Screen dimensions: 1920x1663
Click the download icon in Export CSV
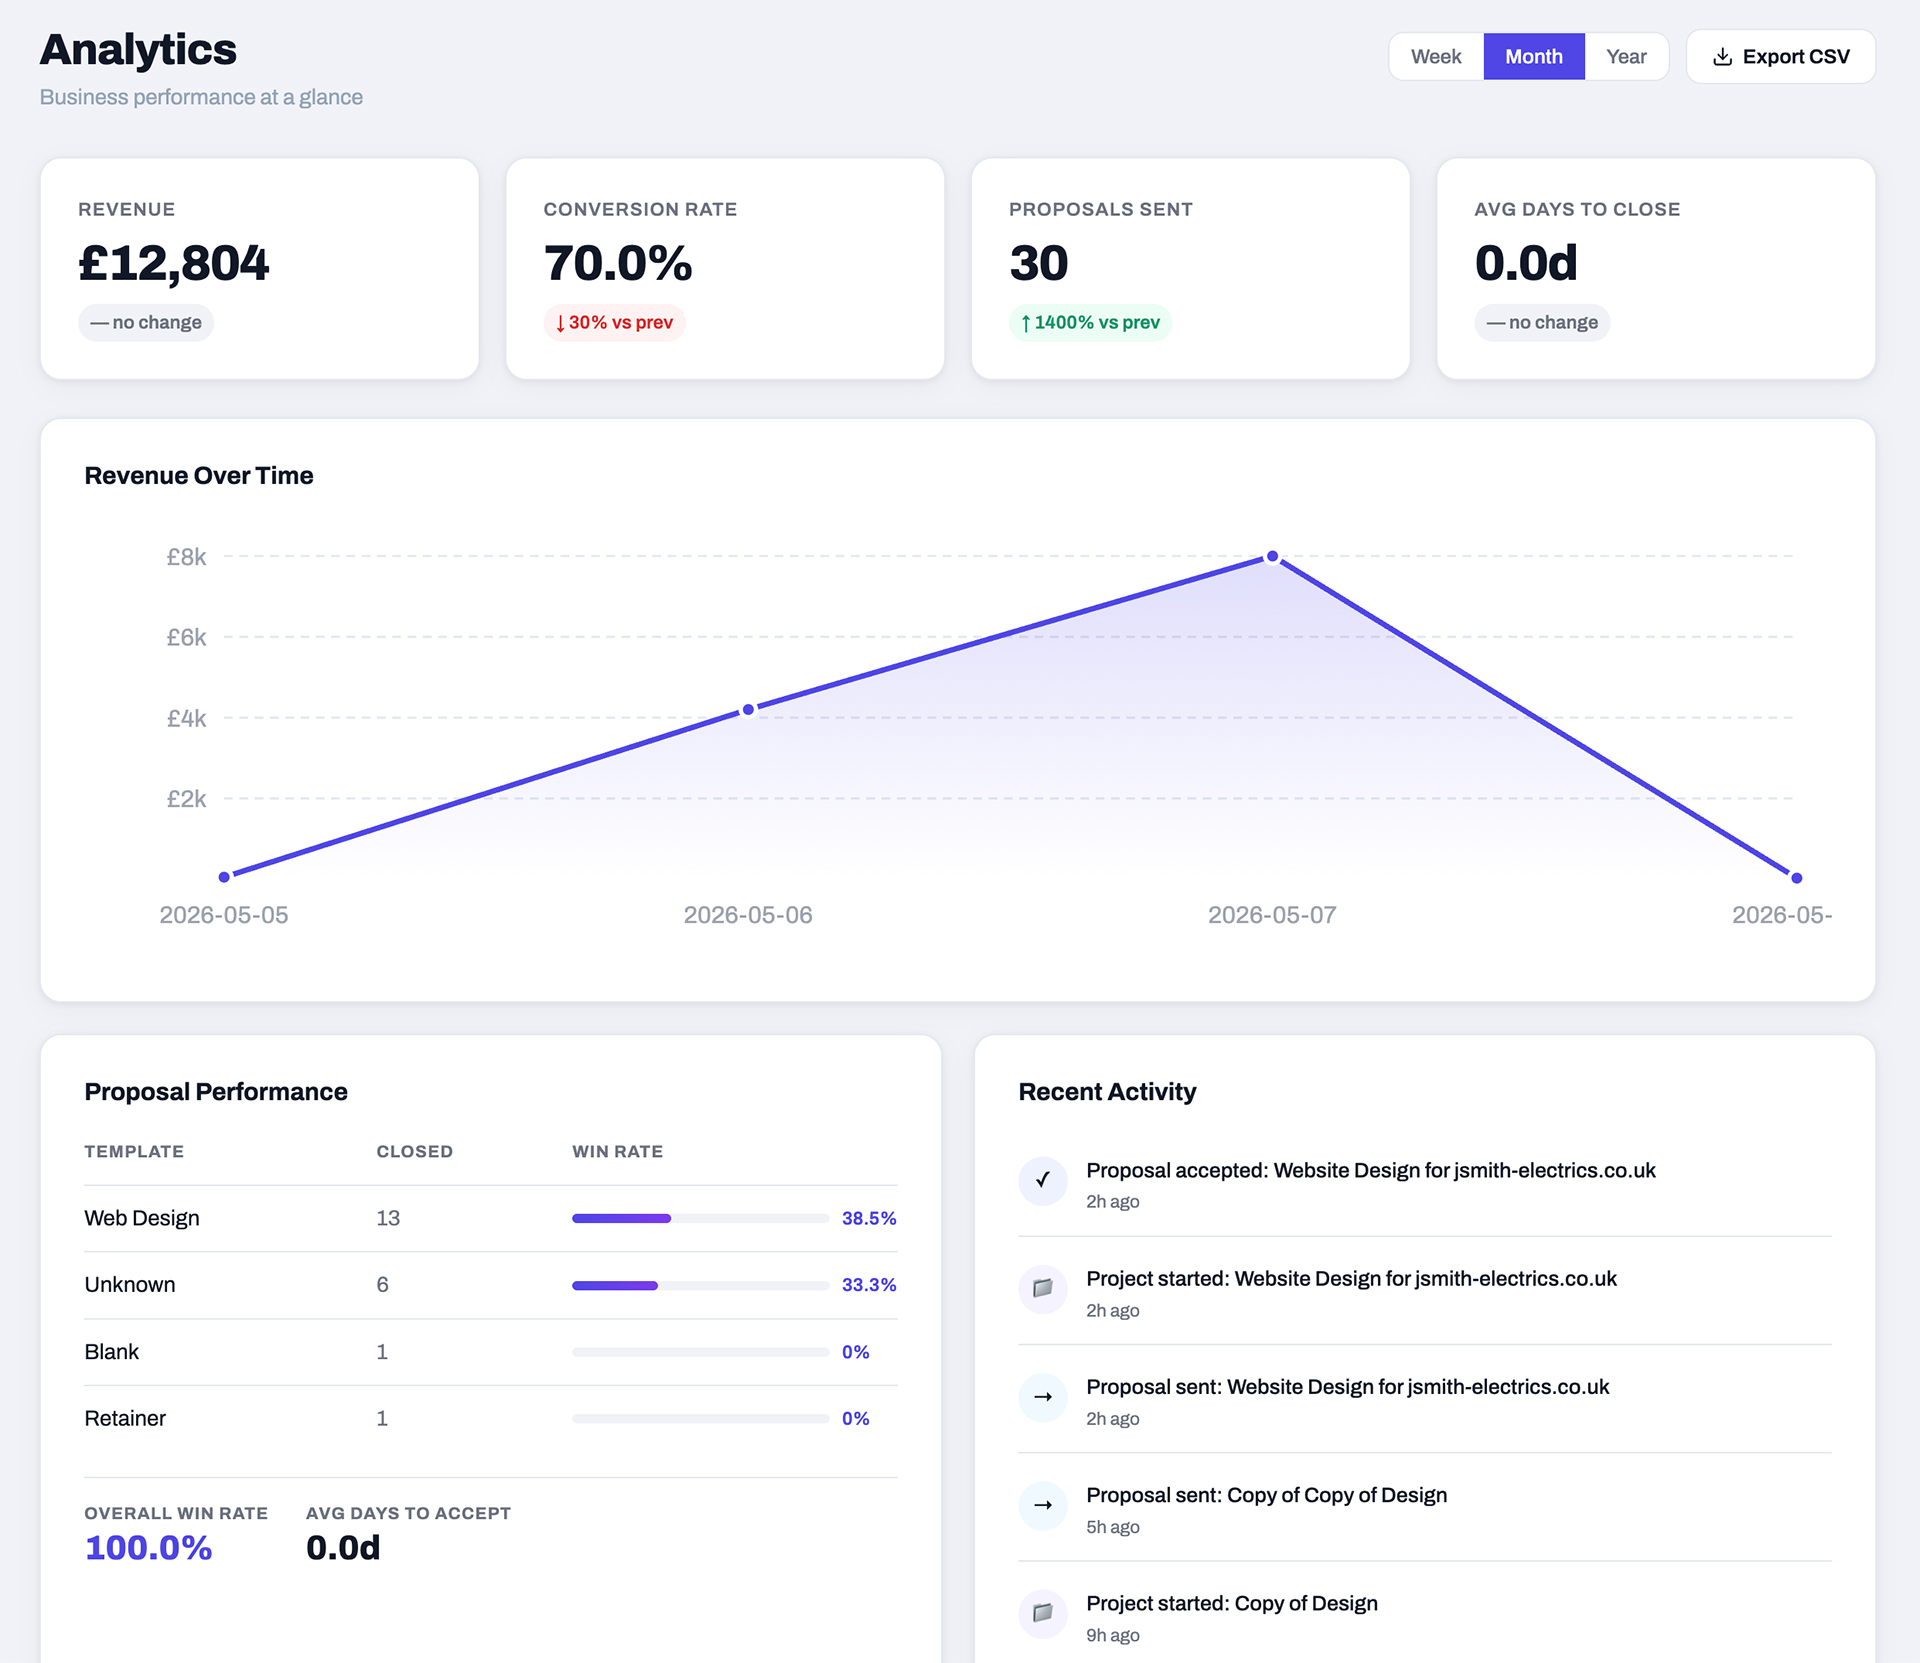tap(1722, 57)
